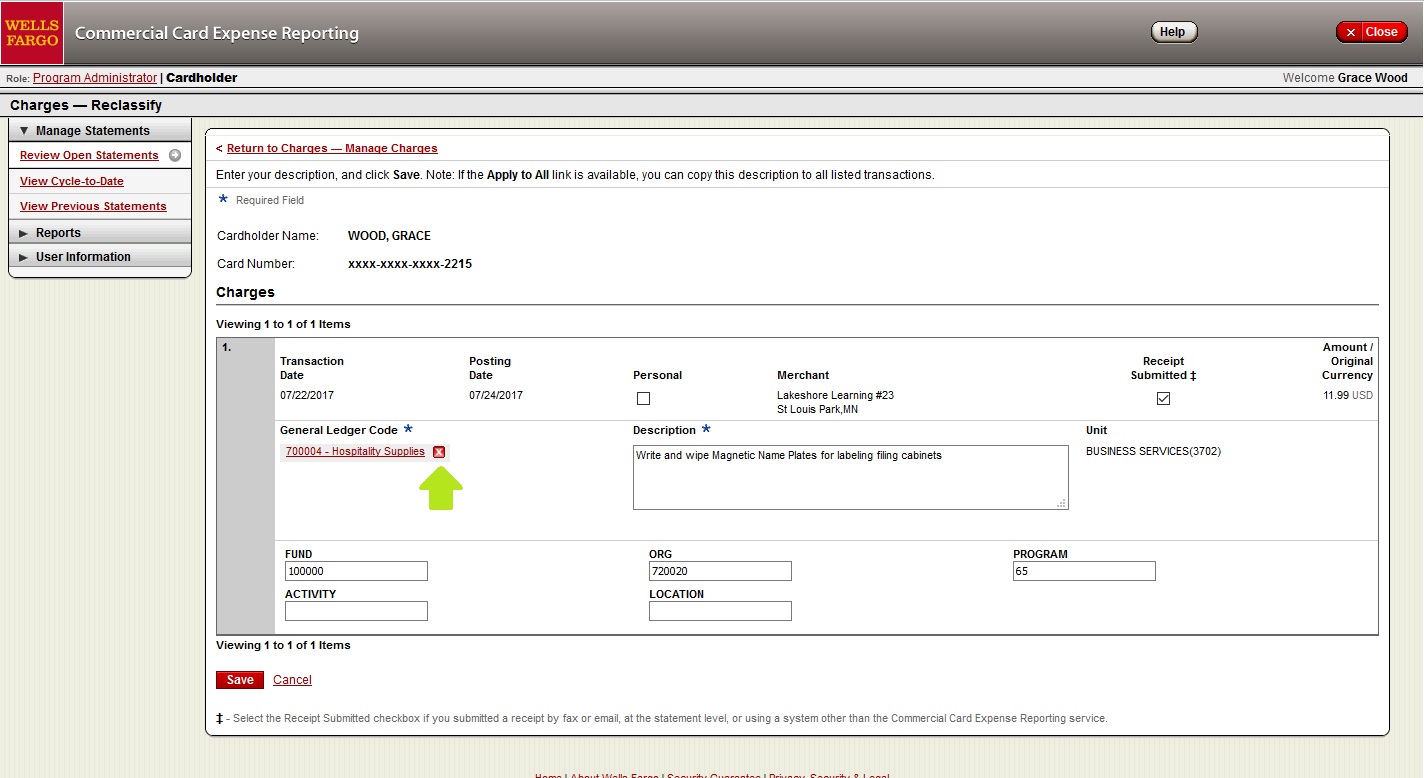Cancel the reclassify changes
This screenshot has width=1424, height=778.
pyautogui.click(x=292, y=680)
